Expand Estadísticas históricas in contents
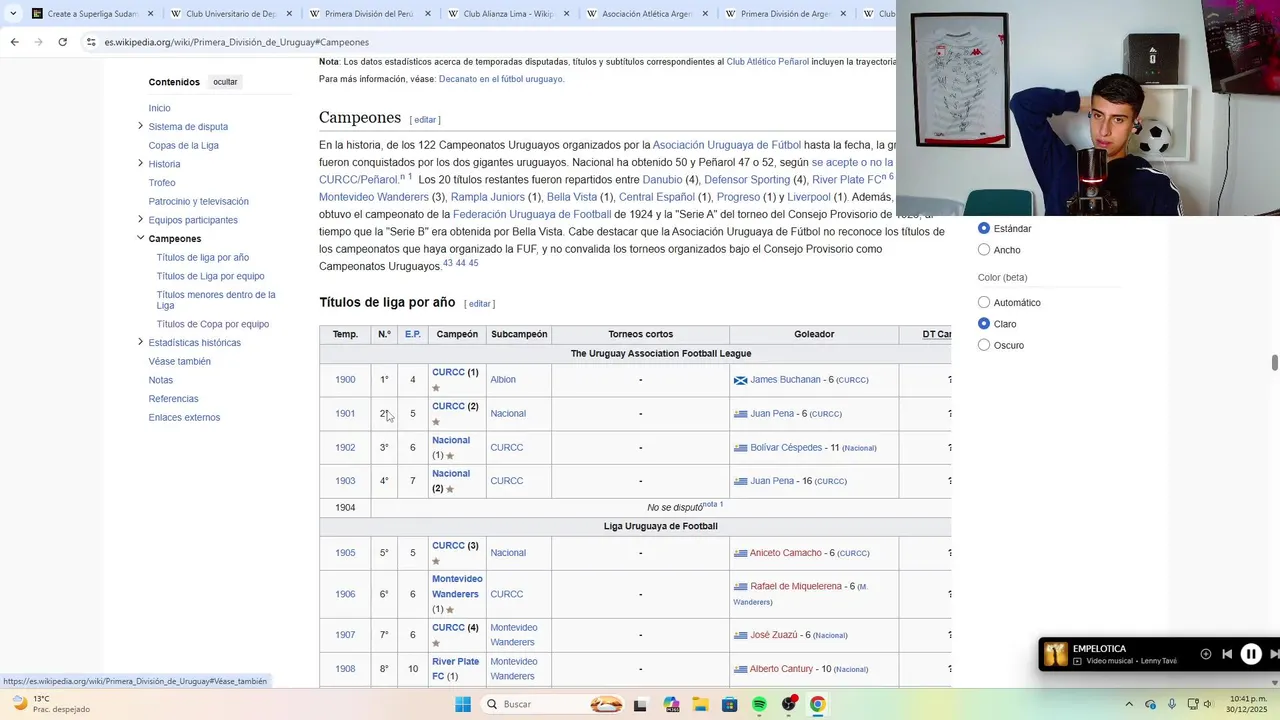 click(140, 342)
